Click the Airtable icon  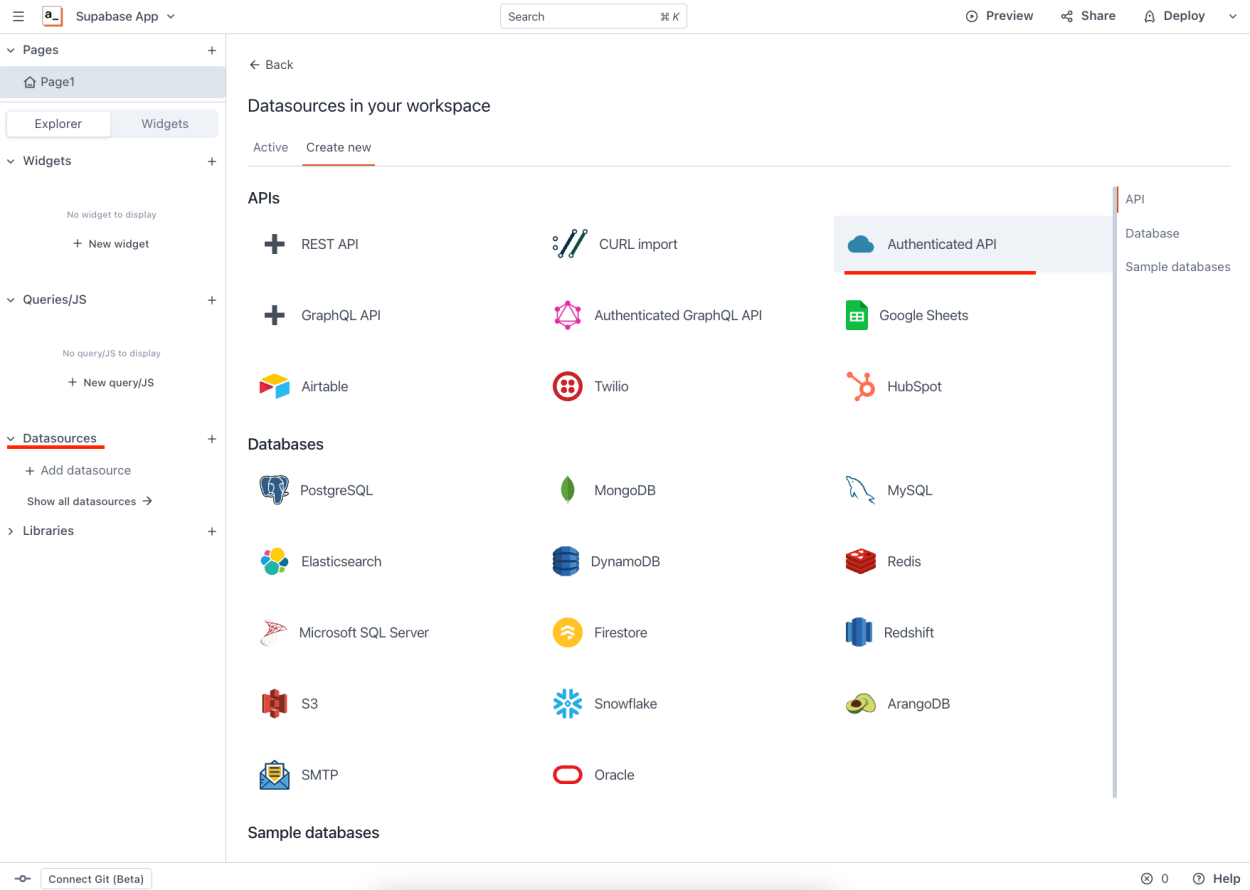click(x=274, y=386)
